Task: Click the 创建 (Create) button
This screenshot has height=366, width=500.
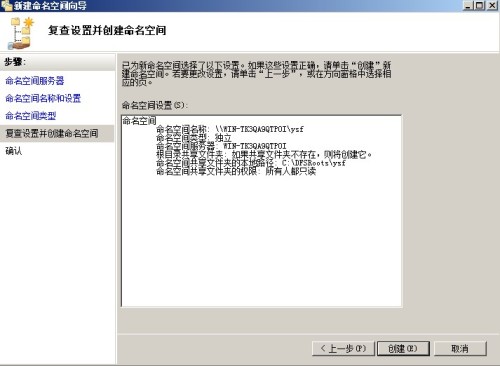Action: 403,348
